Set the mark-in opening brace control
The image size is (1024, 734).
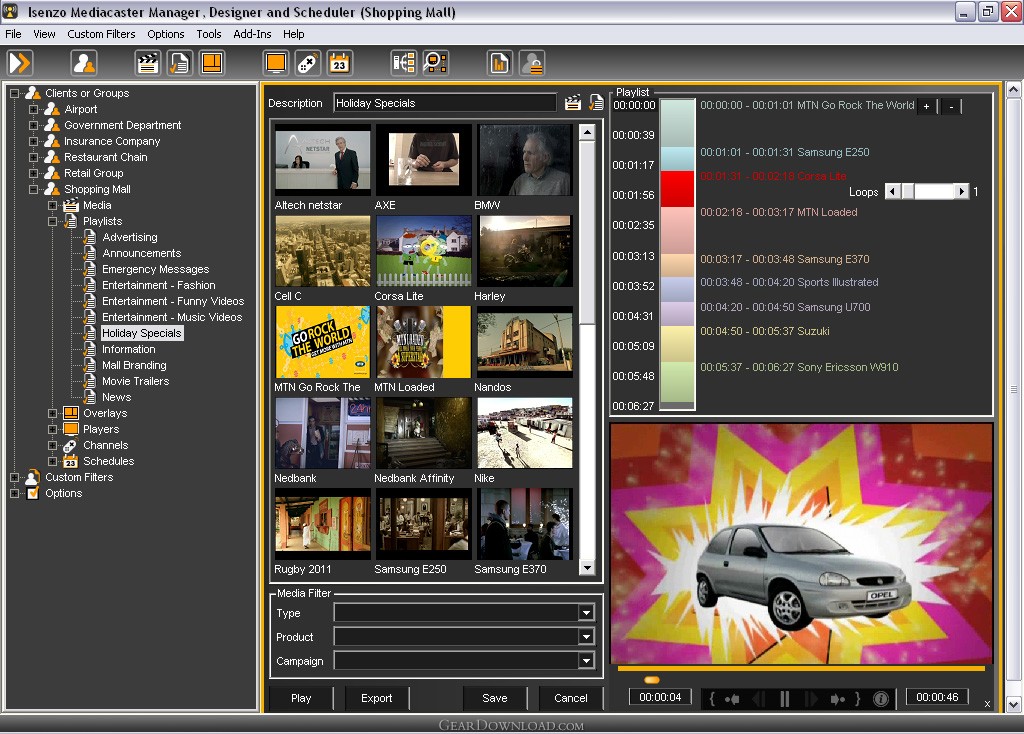(x=712, y=699)
